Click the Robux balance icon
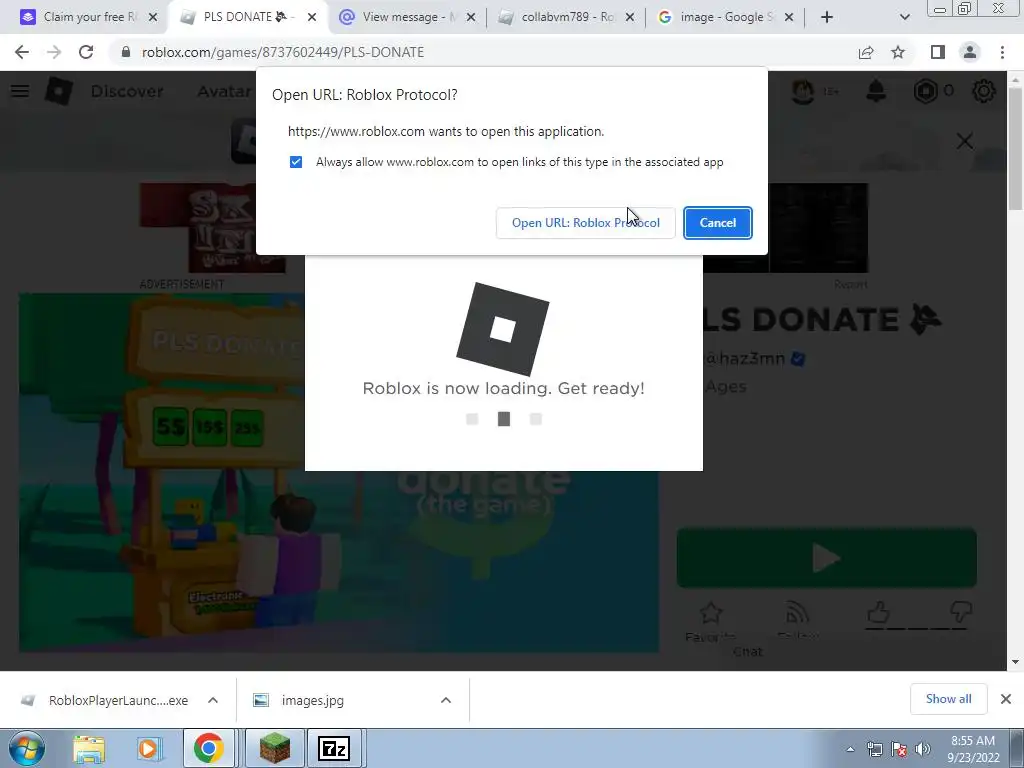 pos(925,91)
